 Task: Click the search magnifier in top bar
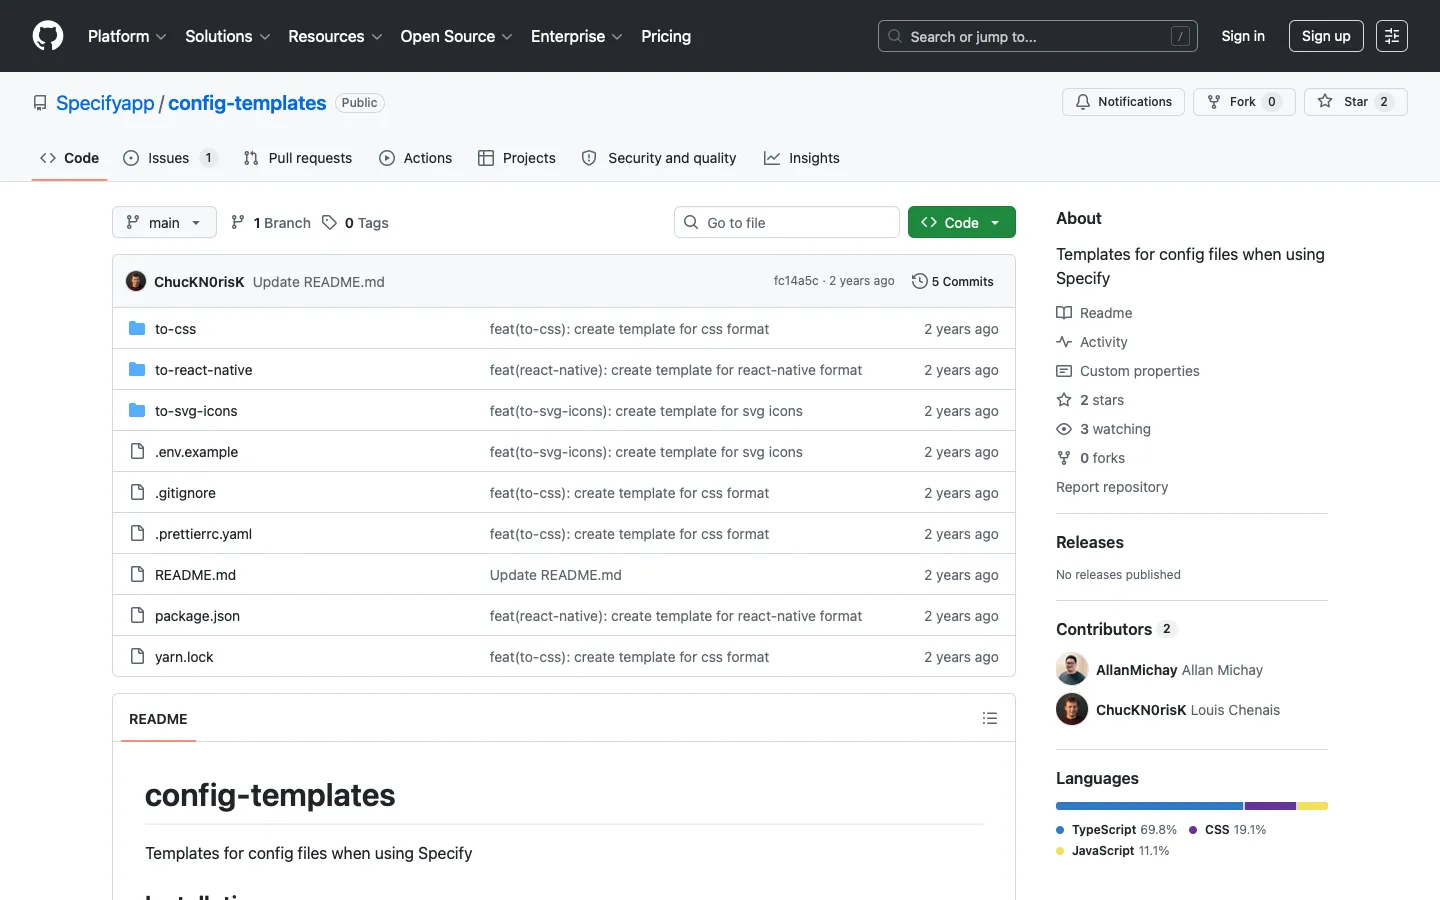tap(895, 36)
